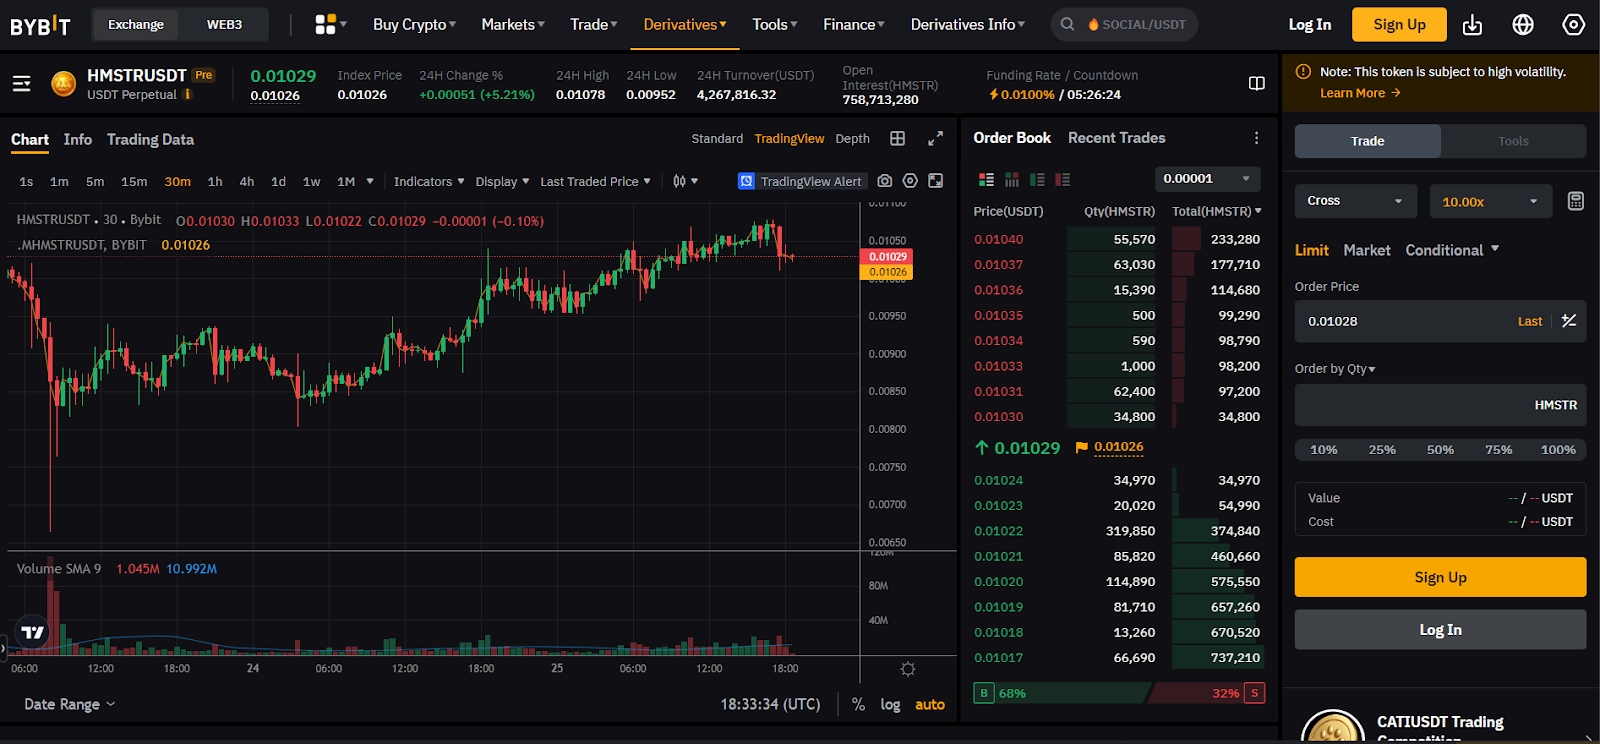The height and width of the screenshot is (744, 1600).
Task: Open the chart settings icon
Action: coord(910,181)
